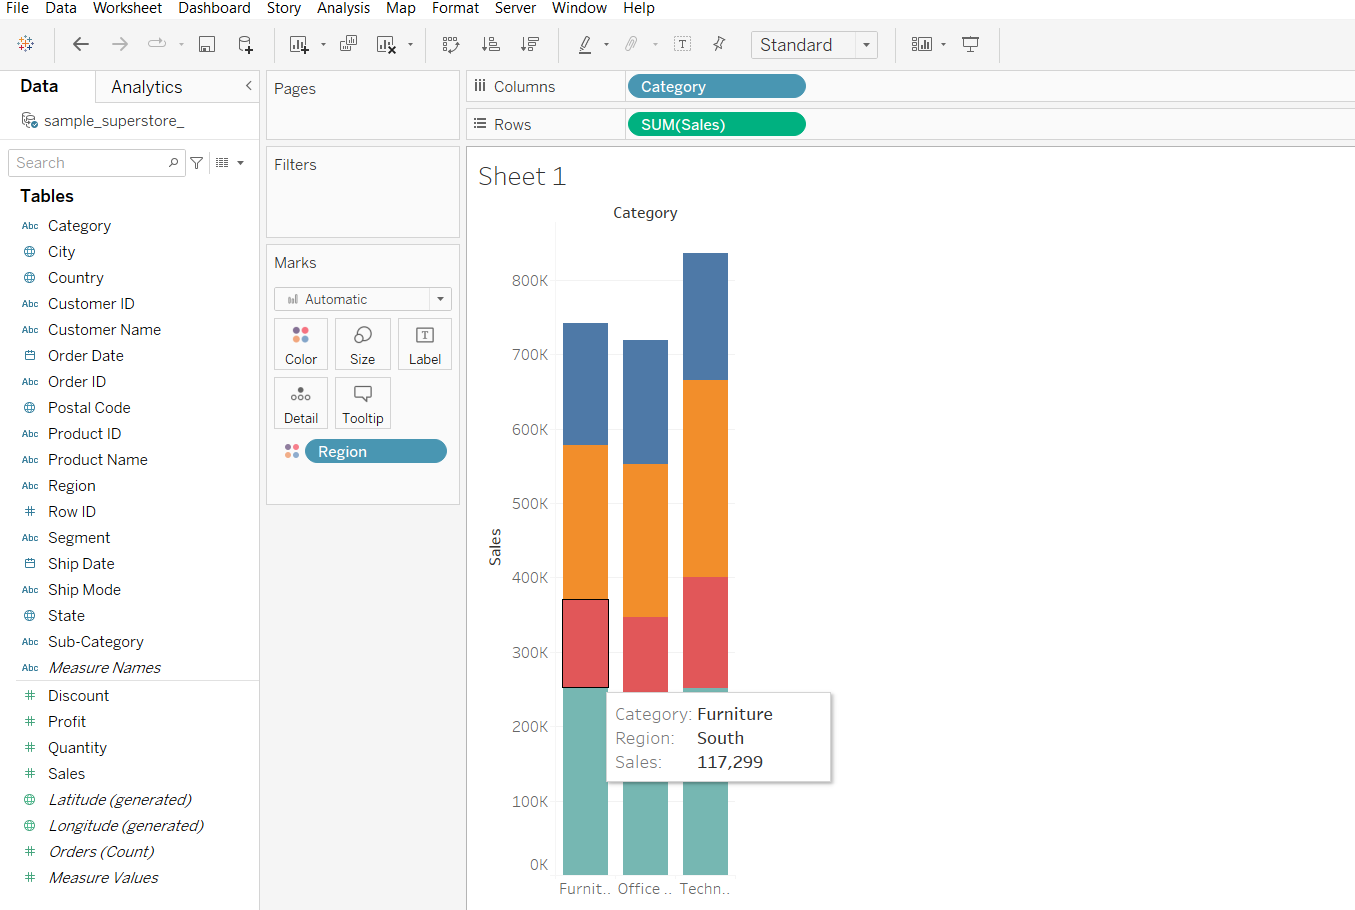Open the Standard fit dropdown
Viewport: 1355px width, 910px height.
[866, 45]
